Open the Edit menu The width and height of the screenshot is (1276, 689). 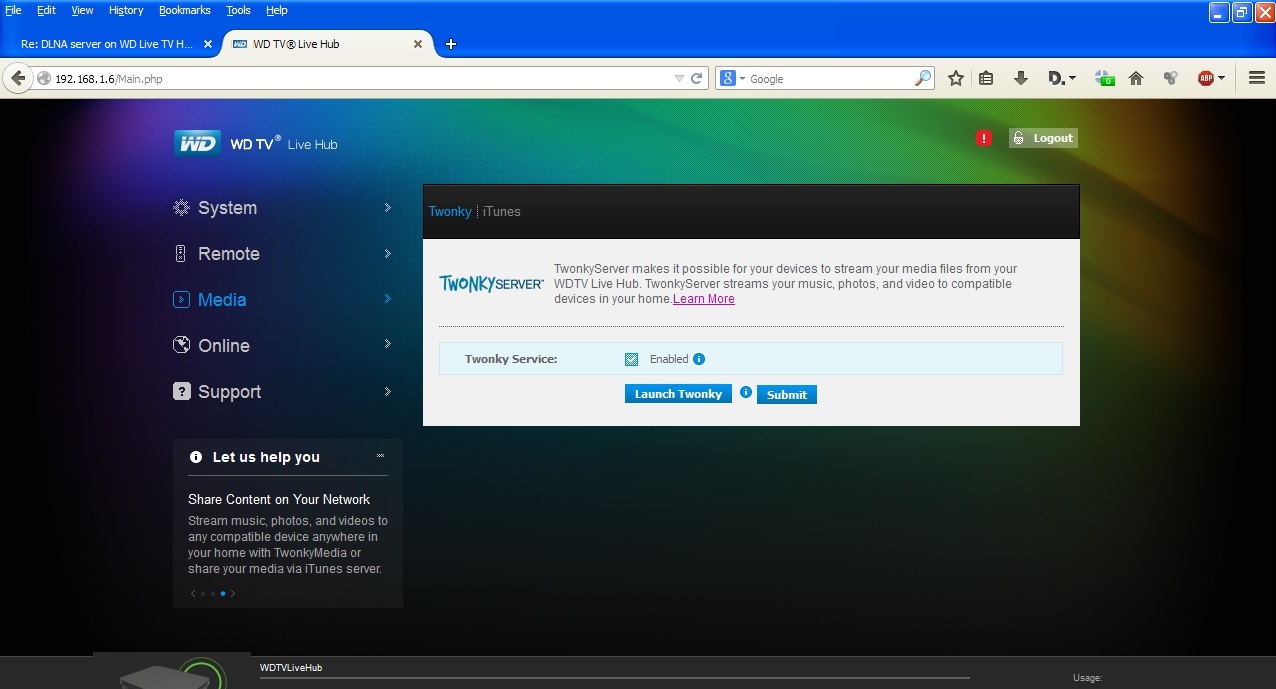coord(46,10)
